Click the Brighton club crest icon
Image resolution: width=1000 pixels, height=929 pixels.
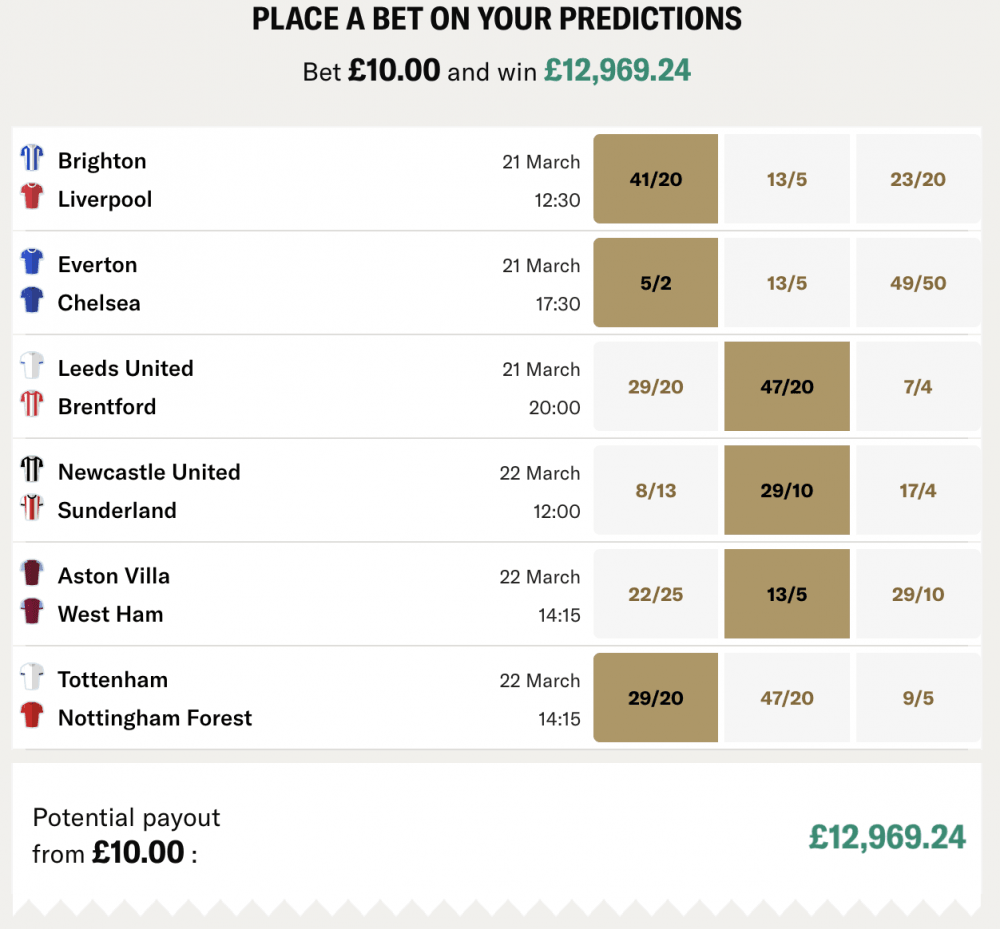click(32, 157)
